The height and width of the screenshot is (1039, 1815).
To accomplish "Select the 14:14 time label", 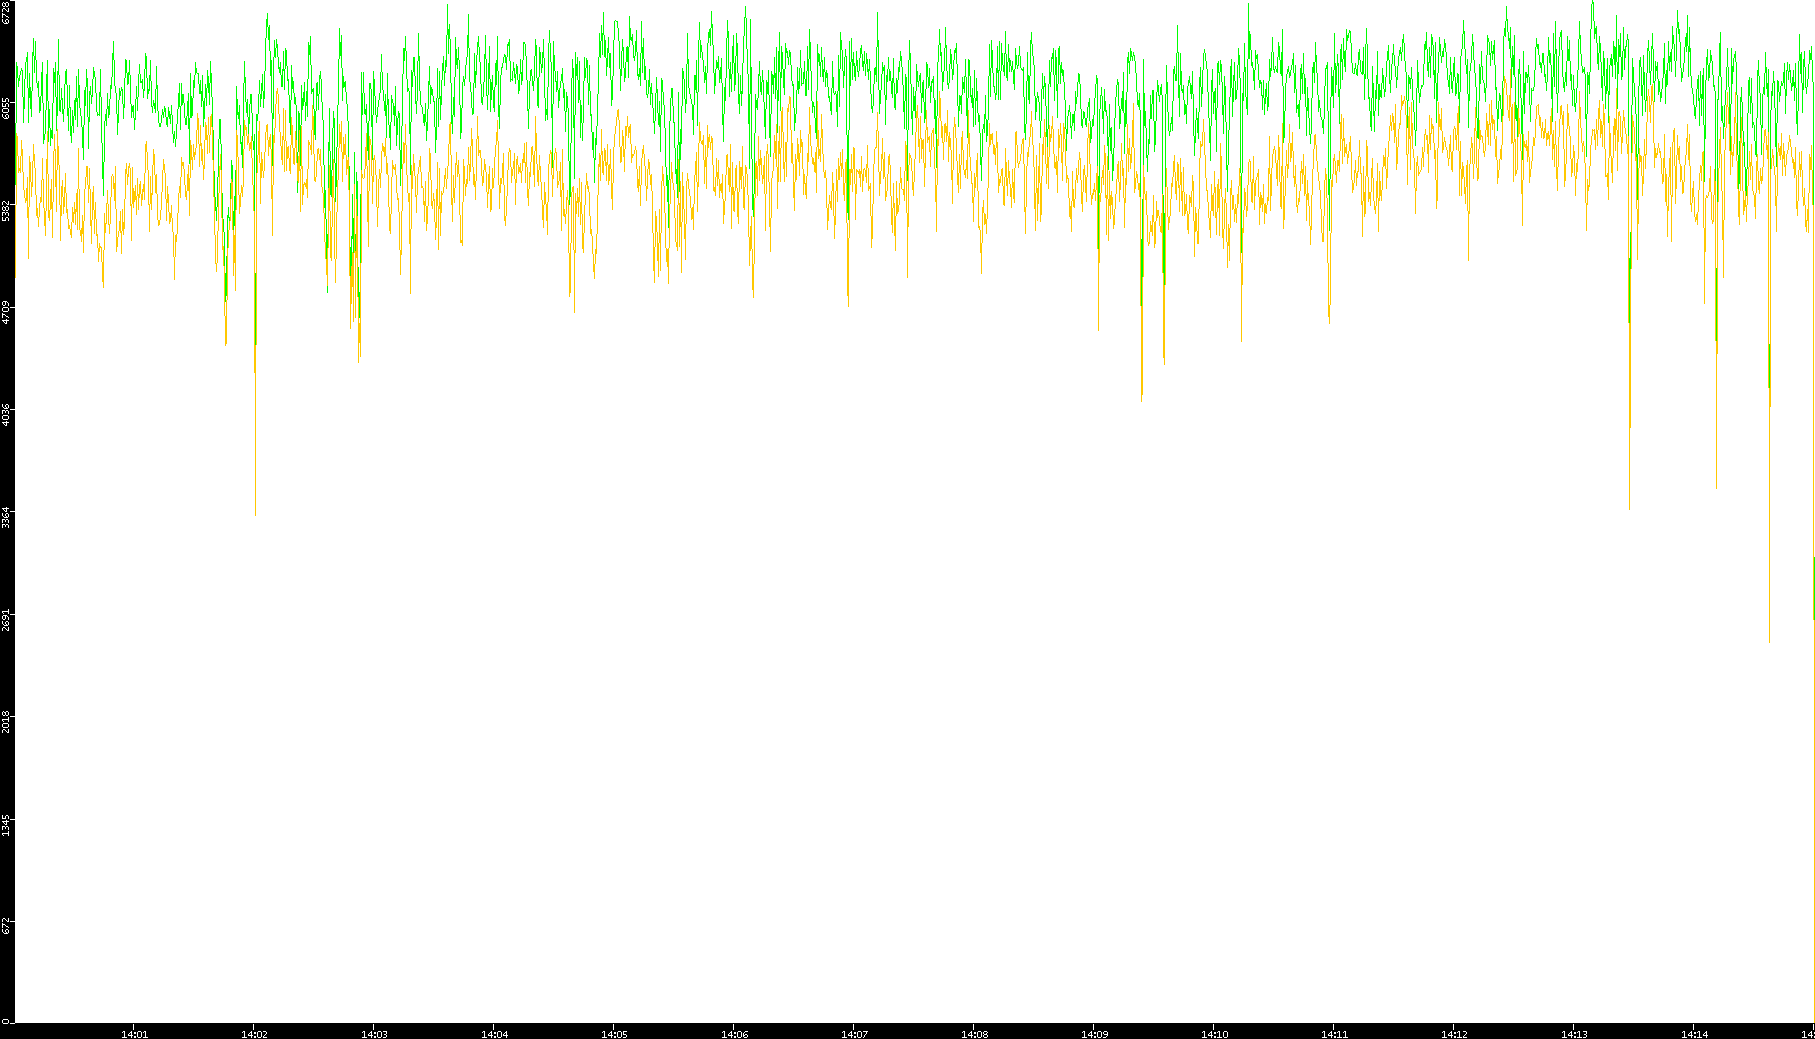I will [x=1694, y=1033].
